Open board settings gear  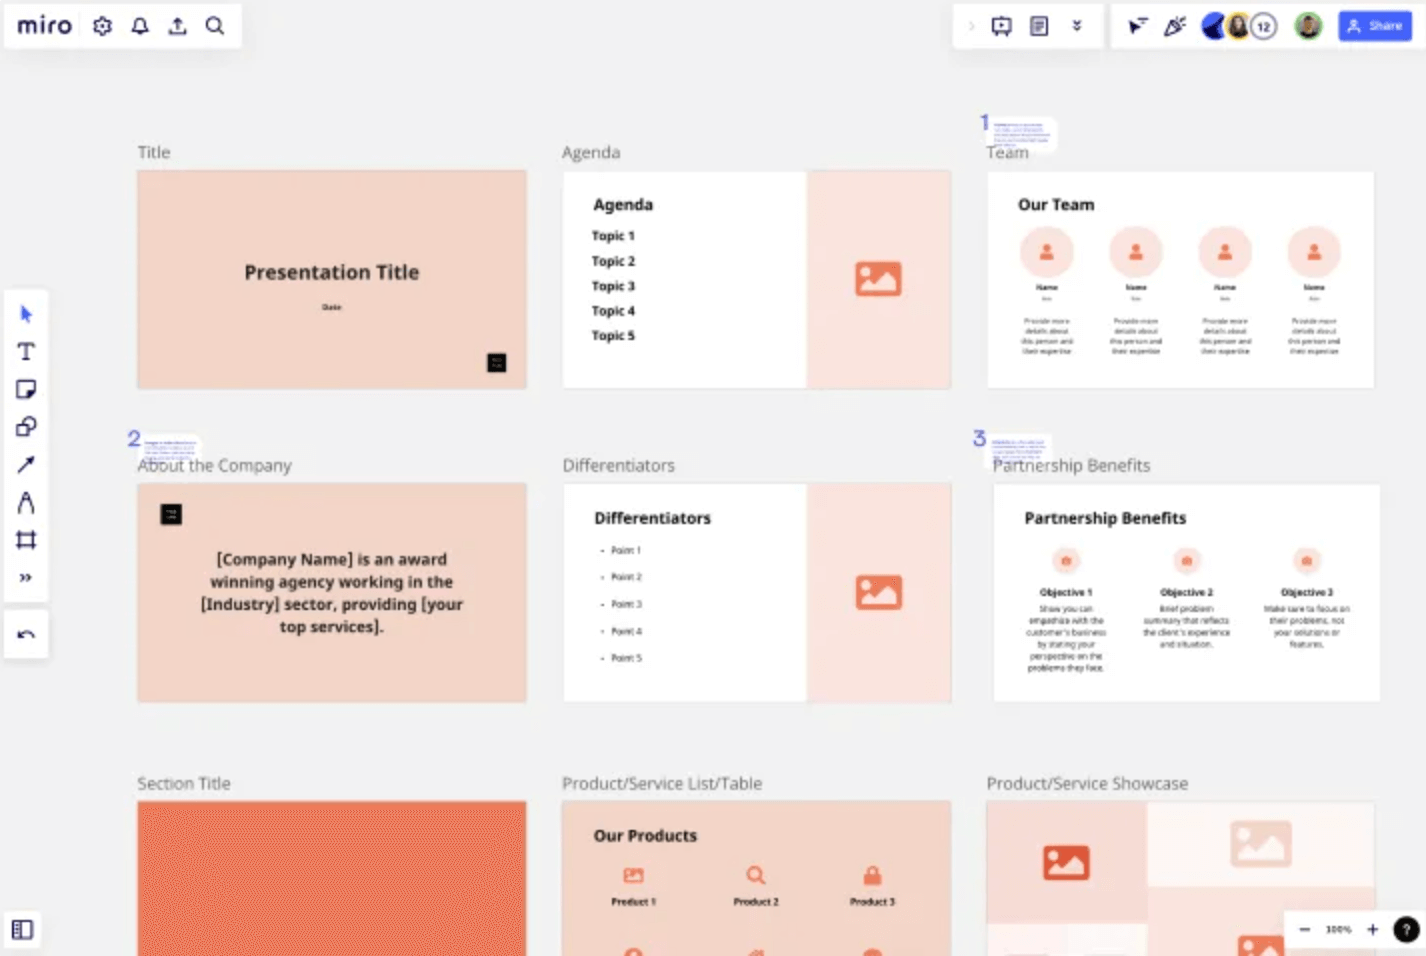click(x=102, y=26)
